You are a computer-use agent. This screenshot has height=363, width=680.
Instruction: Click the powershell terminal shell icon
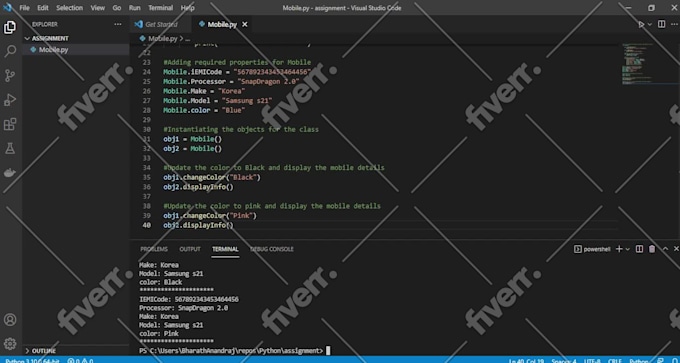click(578, 249)
